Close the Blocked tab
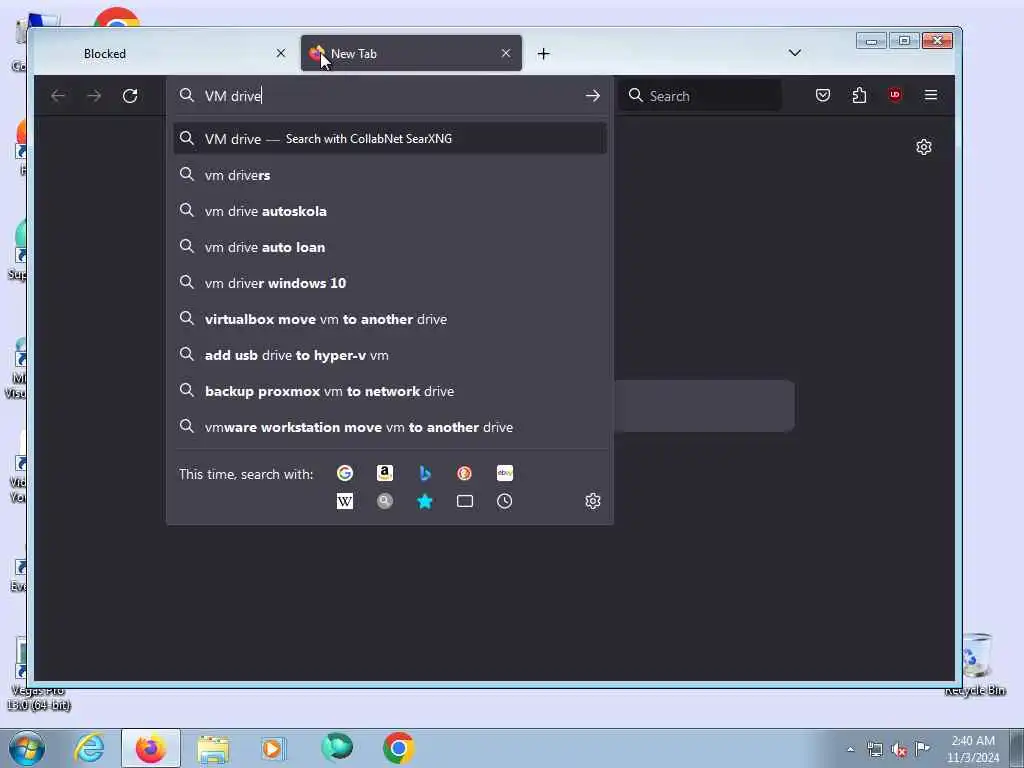This screenshot has width=1024, height=768. tap(281, 53)
